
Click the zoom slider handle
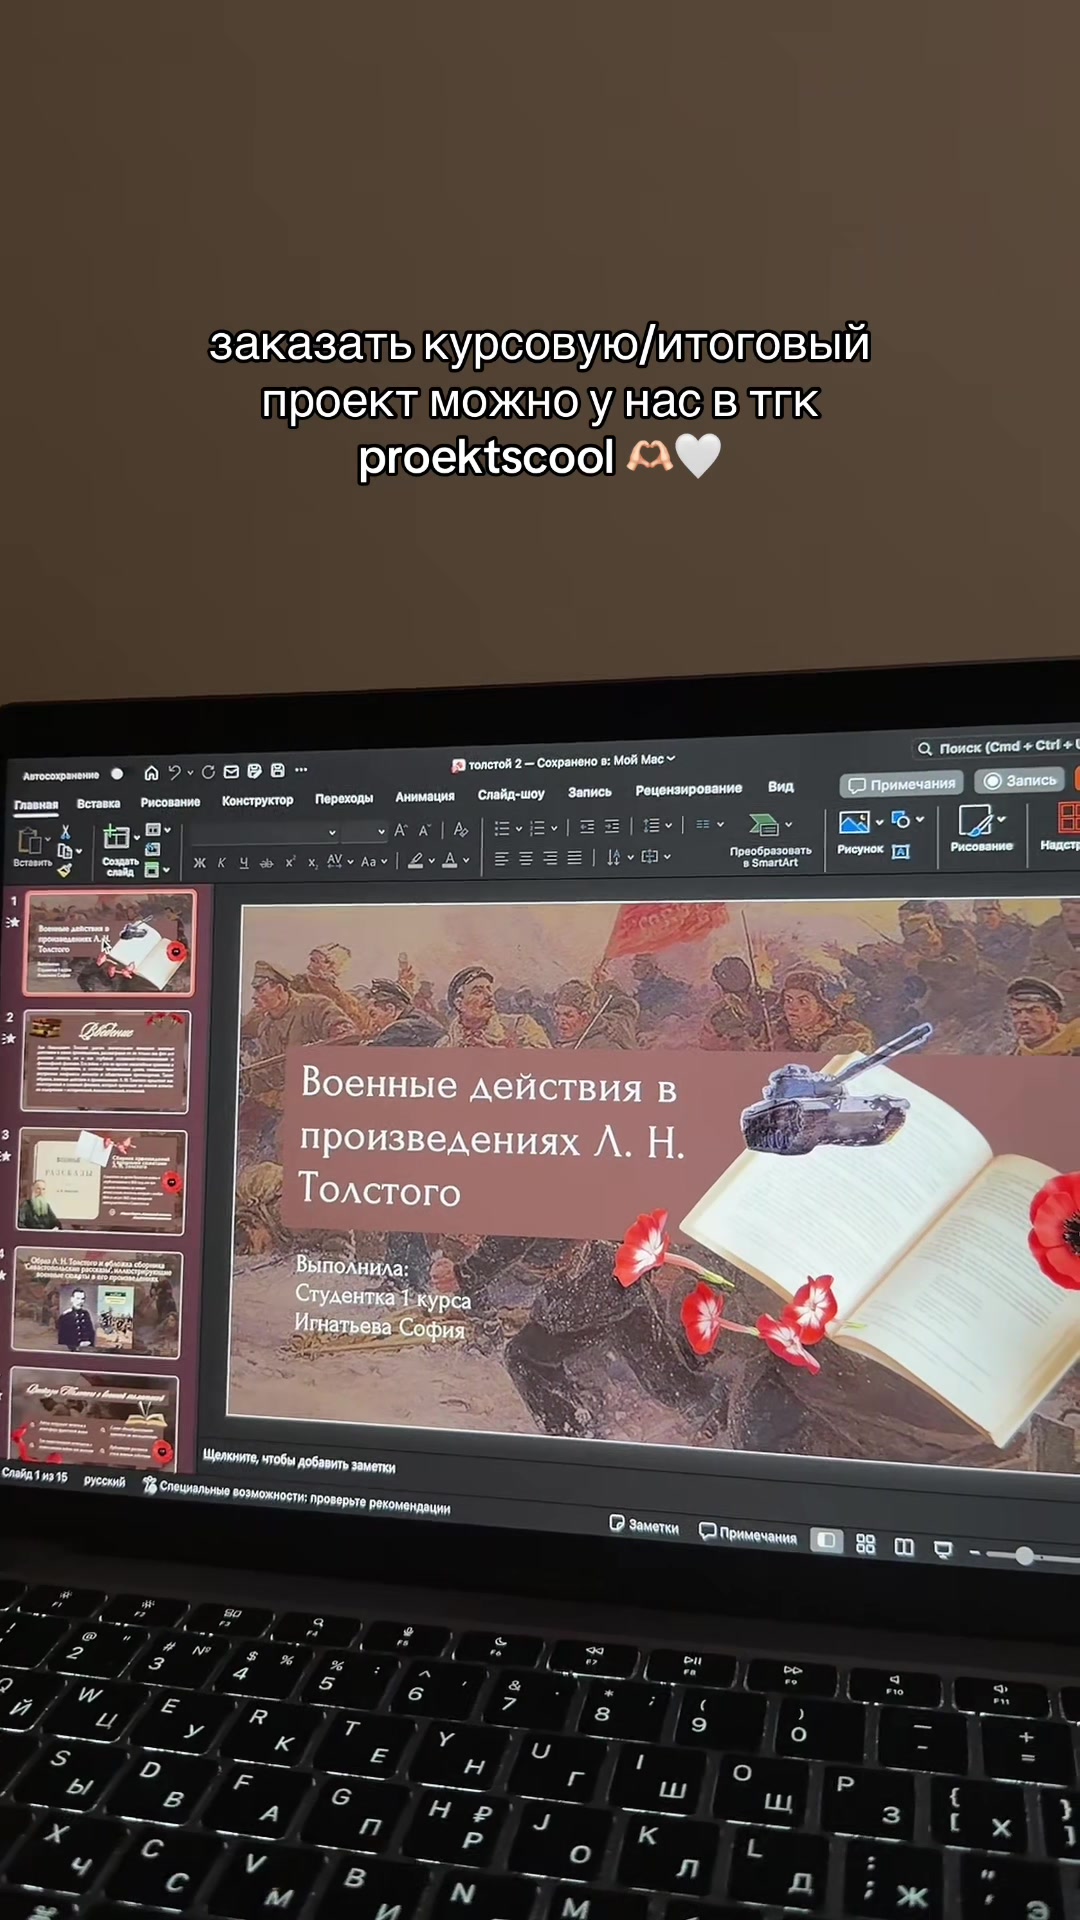pos(1024,1555)
